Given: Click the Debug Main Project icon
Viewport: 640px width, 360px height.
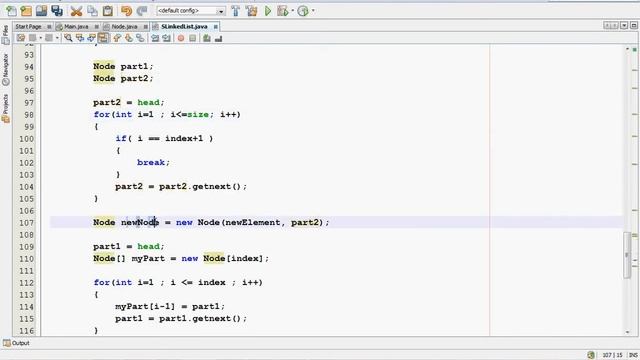Looking at the screenshot, I should coord(282,11).
